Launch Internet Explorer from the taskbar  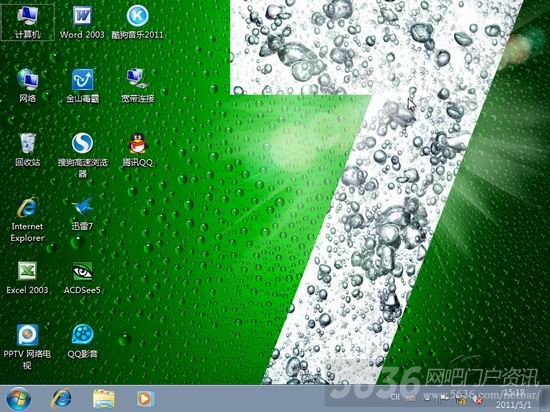click(61, 398)
